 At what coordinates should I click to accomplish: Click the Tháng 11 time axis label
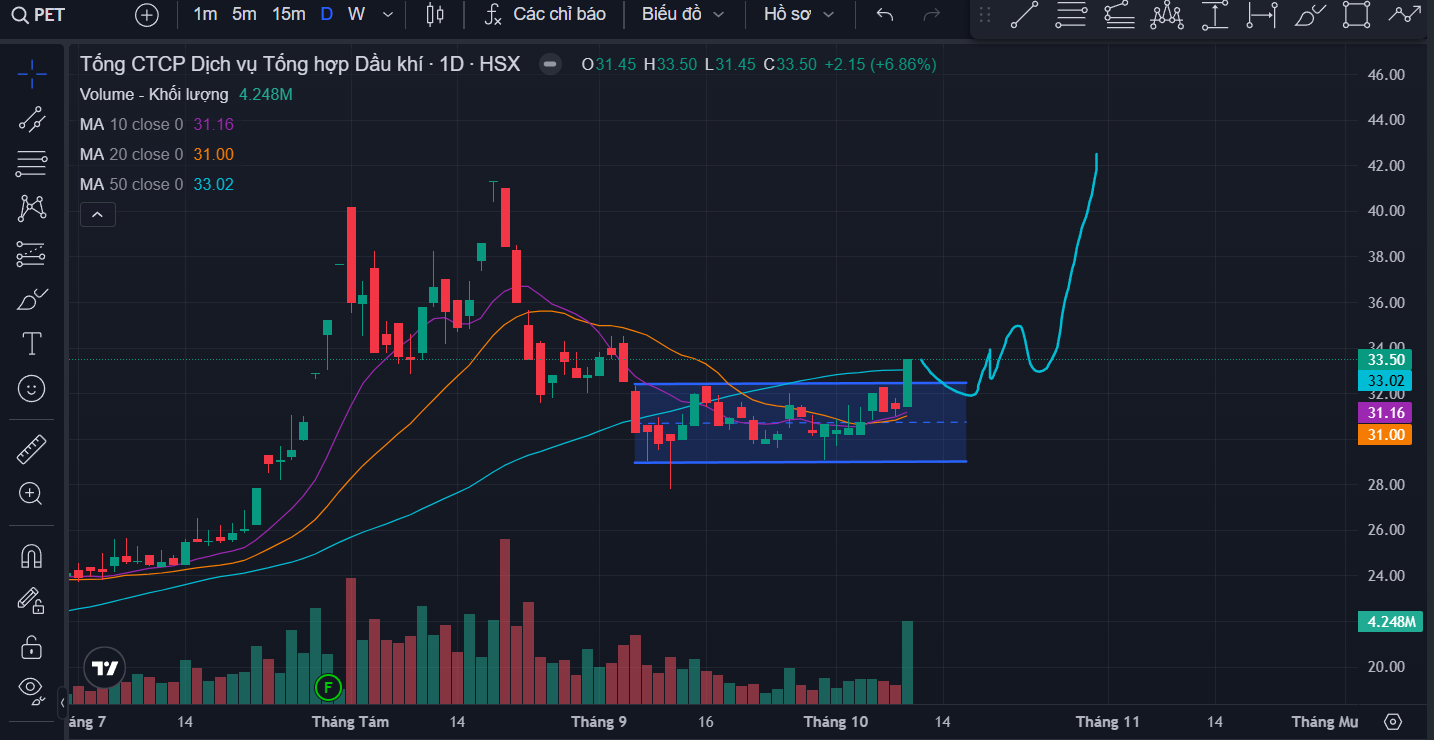[1108, 721]
